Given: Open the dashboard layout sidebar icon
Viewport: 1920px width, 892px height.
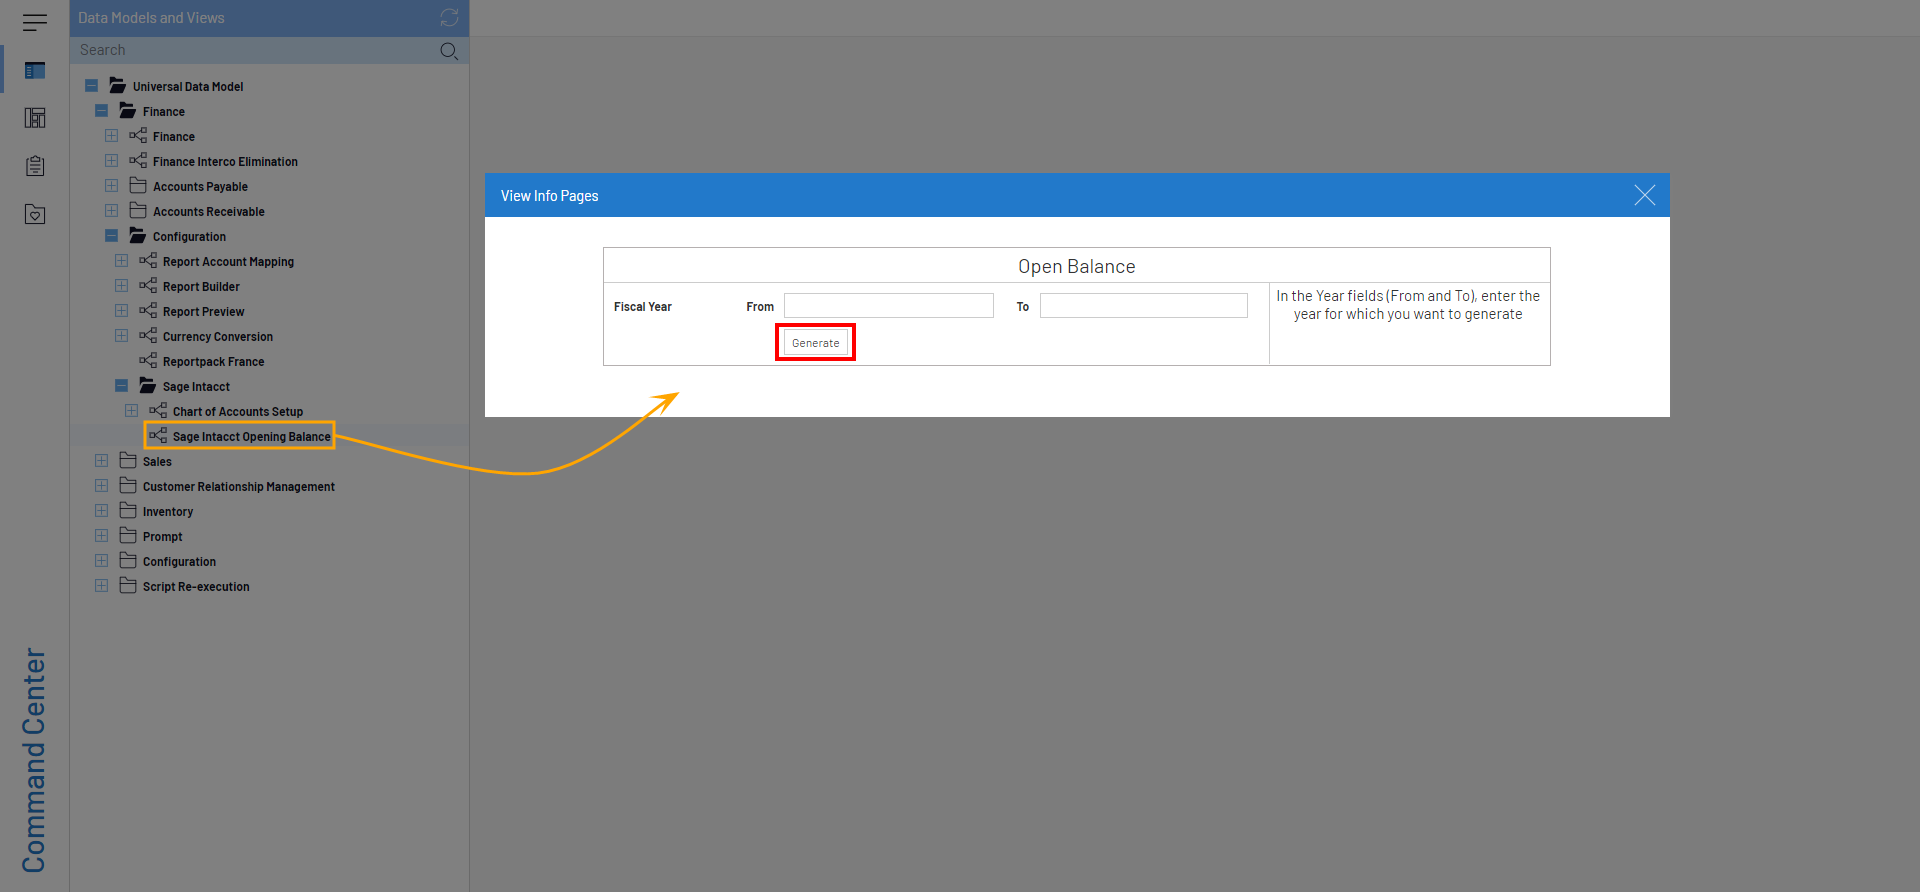Looking at the screenshot, I should [x=35, y=118].
